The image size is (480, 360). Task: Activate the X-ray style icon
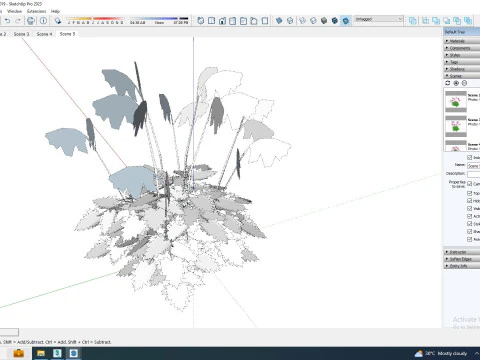279,21
